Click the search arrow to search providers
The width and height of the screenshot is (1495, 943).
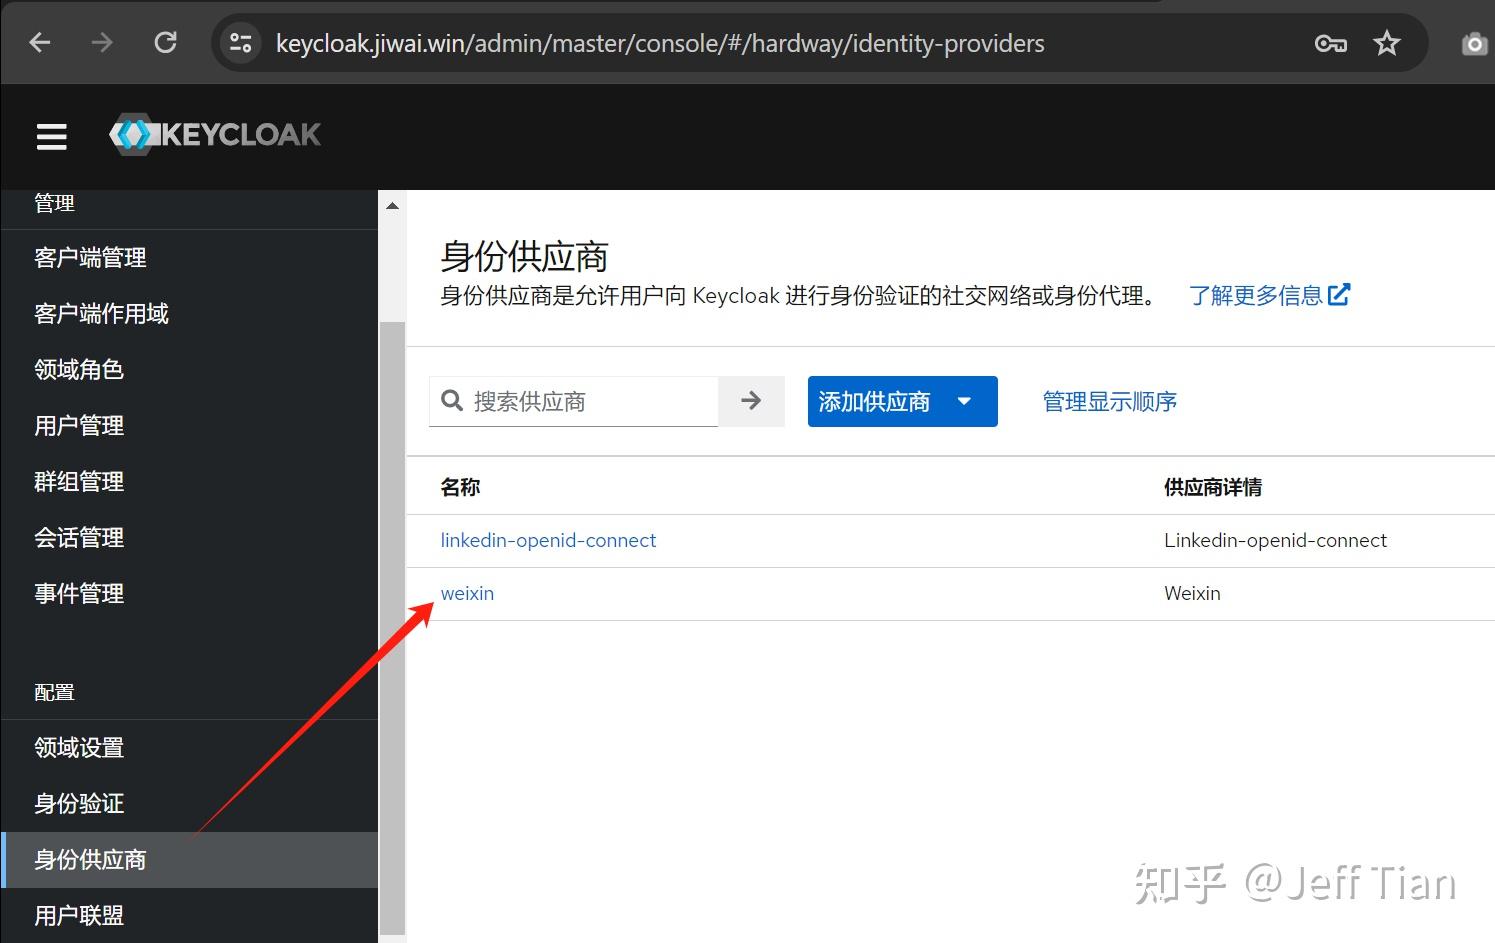(x=751, y=401)
